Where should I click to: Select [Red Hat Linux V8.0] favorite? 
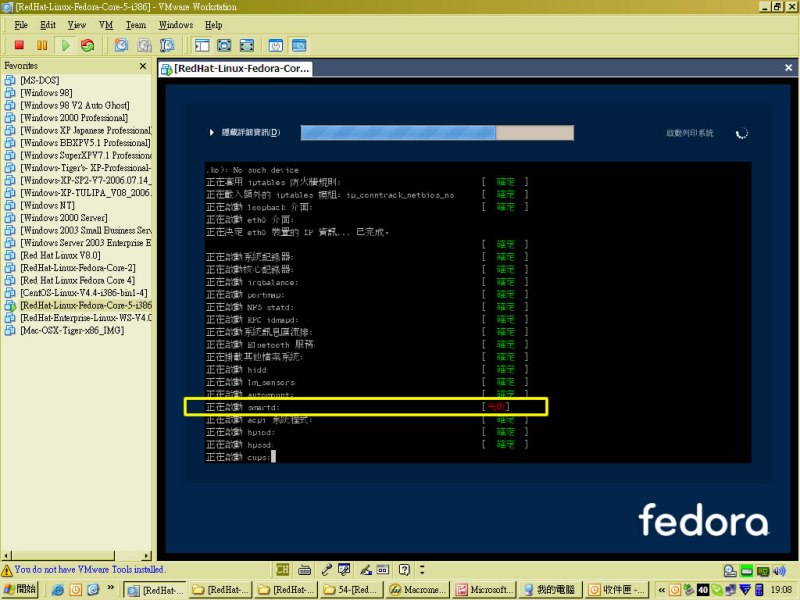[60, 255]
